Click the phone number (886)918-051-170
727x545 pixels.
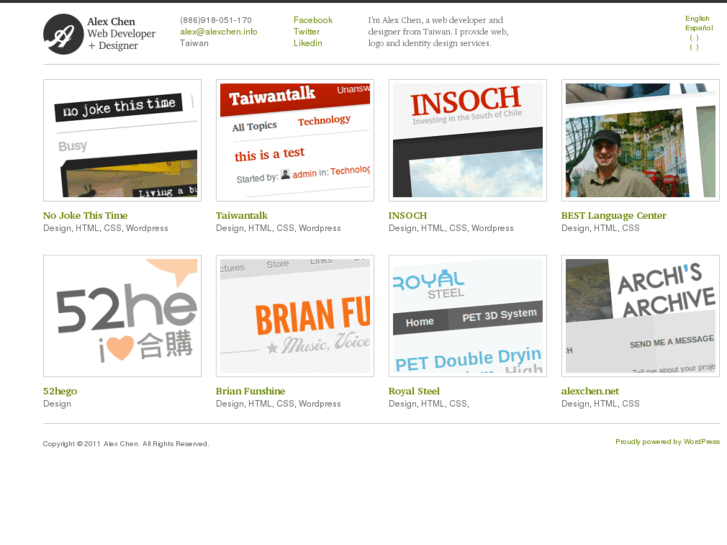(216, 20)
